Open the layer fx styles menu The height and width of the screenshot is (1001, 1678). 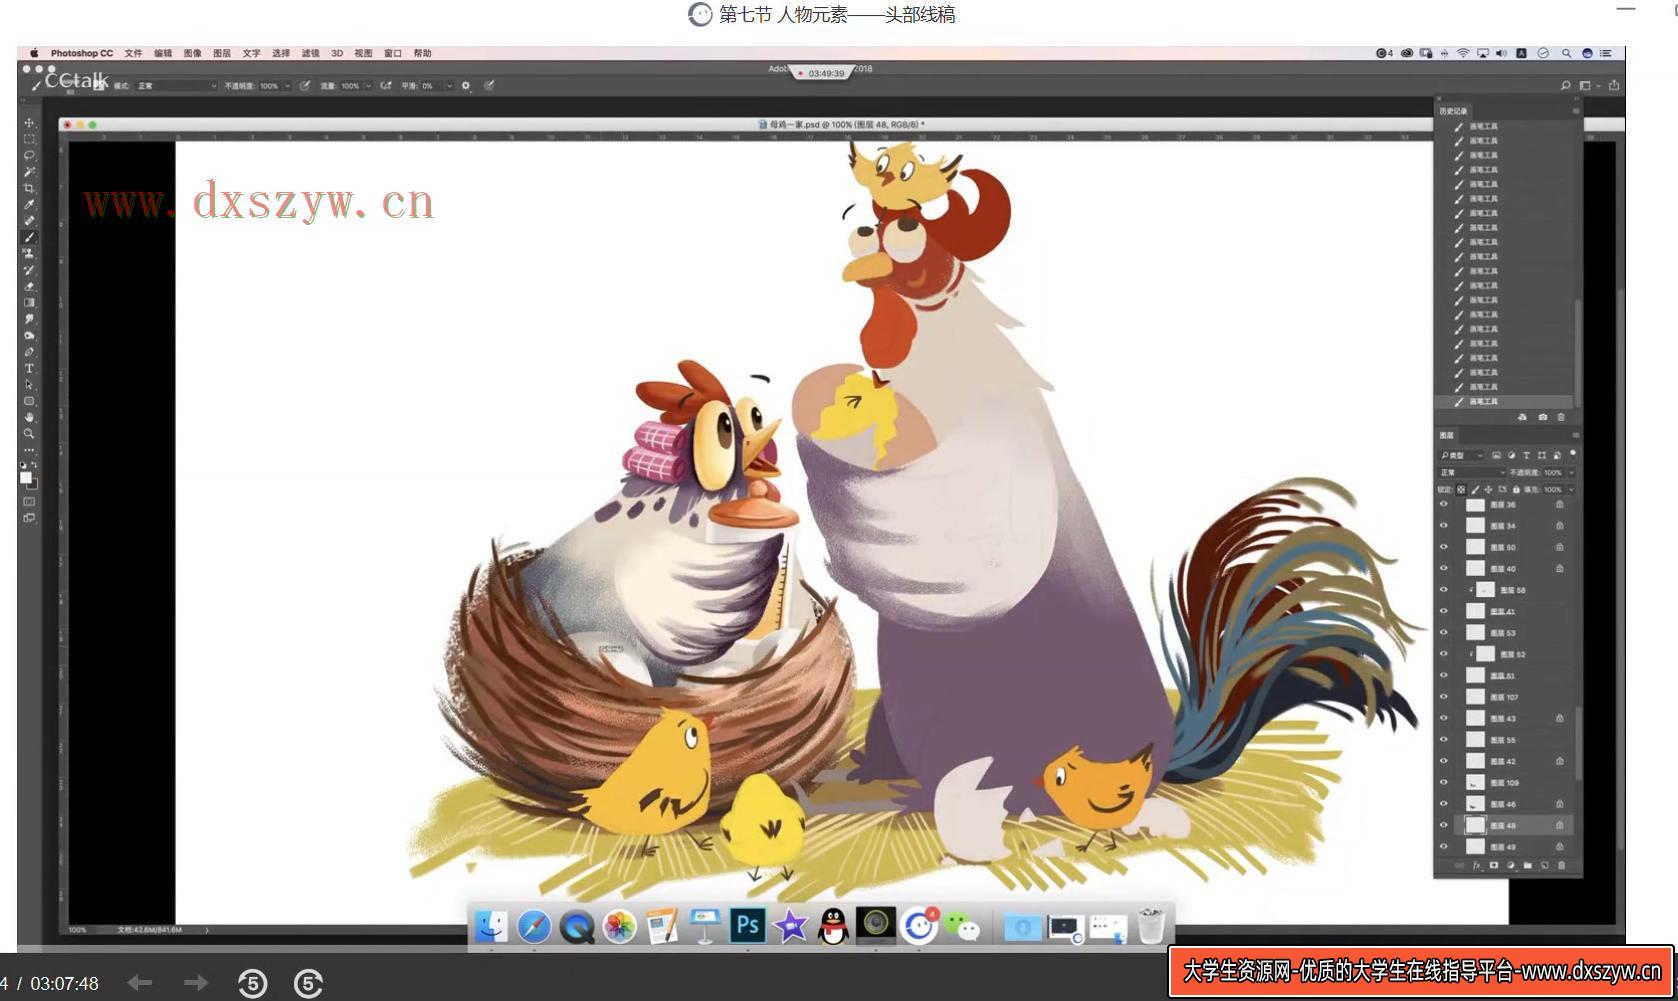coord(1477,865)
